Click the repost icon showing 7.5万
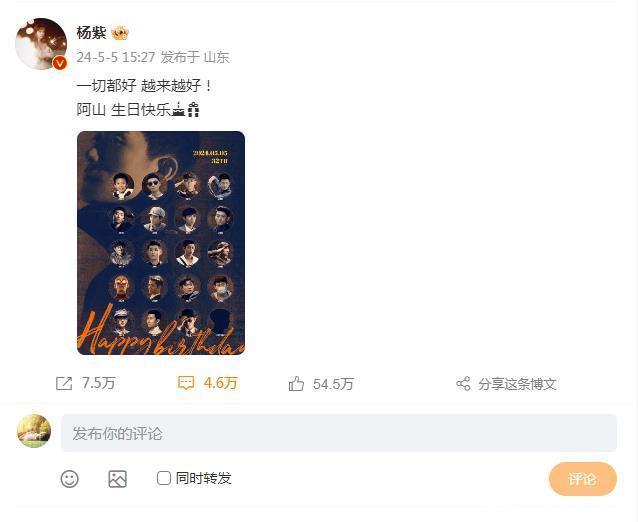This screenshot has height=522, width=638. click(64, 384)
